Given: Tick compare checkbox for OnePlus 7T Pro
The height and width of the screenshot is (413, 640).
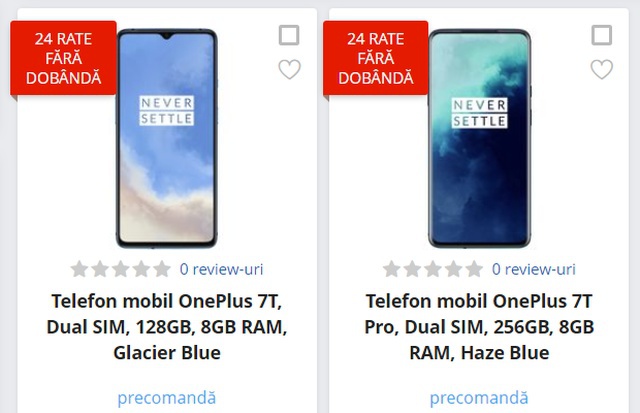Looking at the screenshot, I should [602, 35].
